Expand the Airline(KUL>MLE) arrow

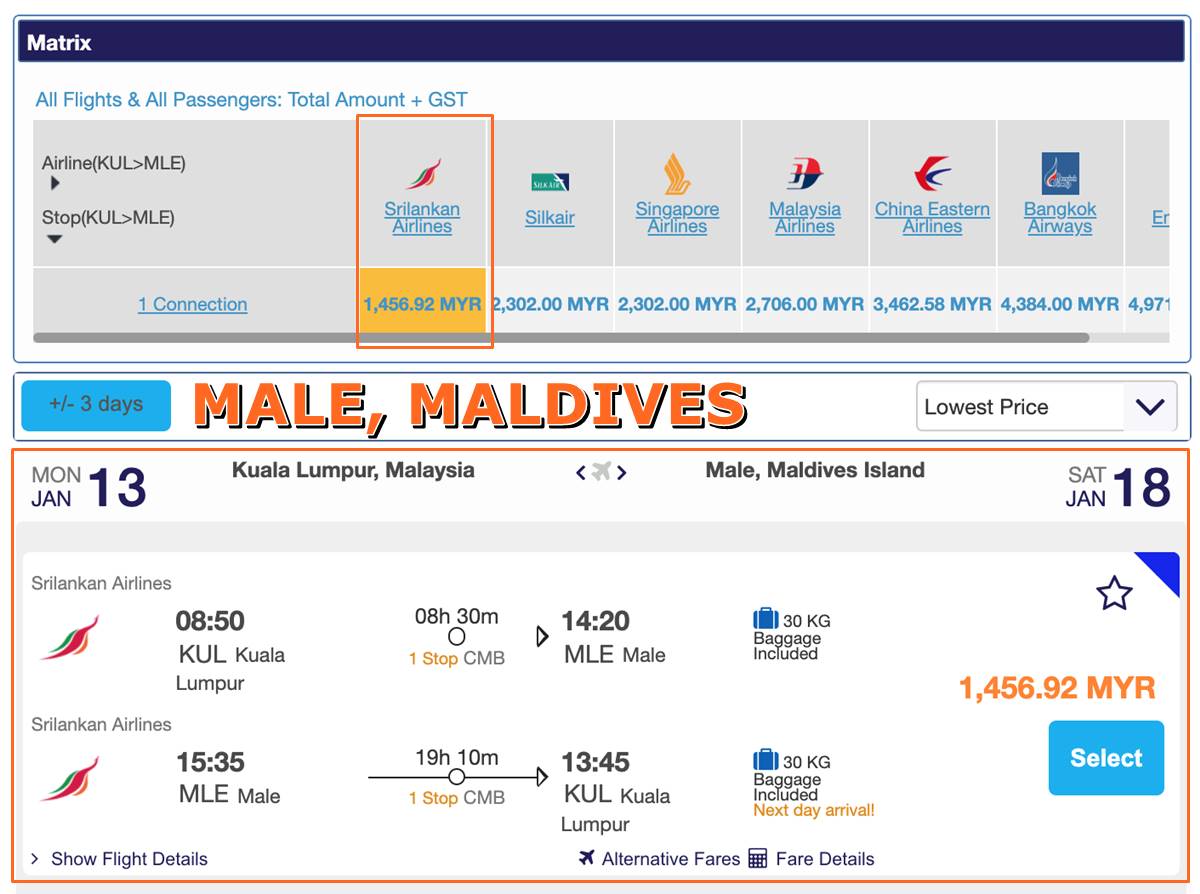[x=55, y=183]
